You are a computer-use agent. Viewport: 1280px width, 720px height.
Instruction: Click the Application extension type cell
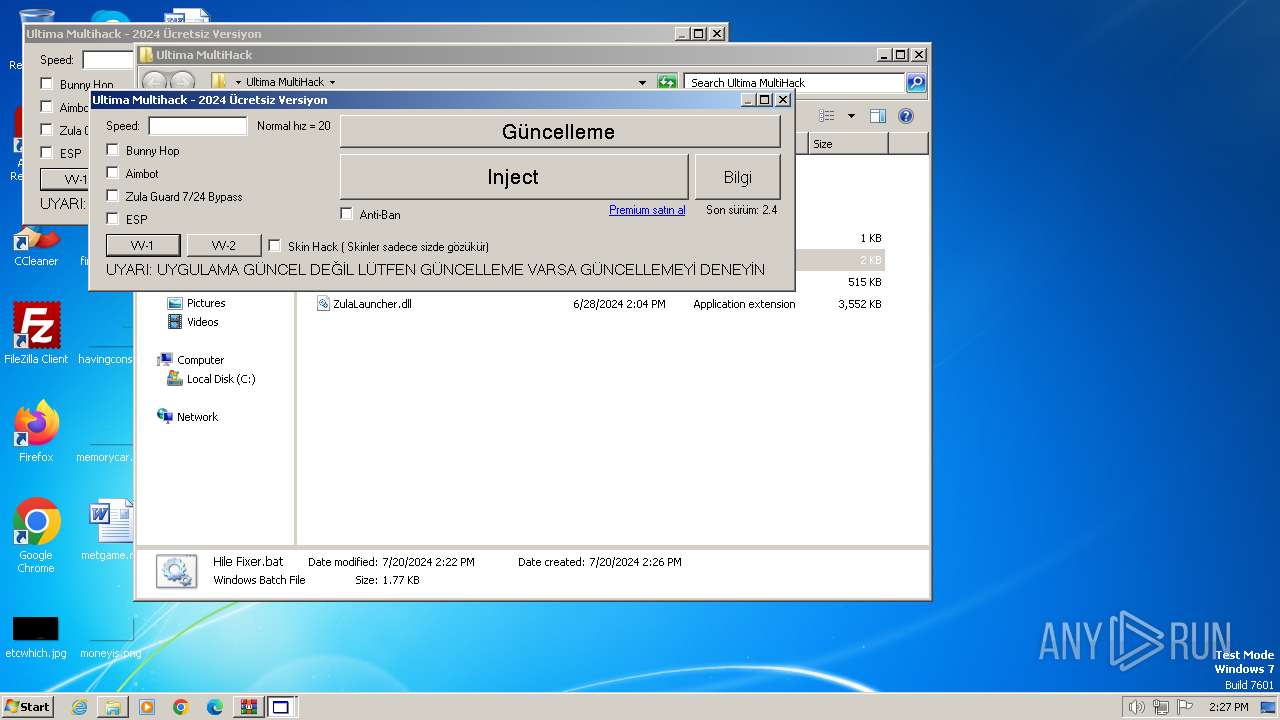744,304
